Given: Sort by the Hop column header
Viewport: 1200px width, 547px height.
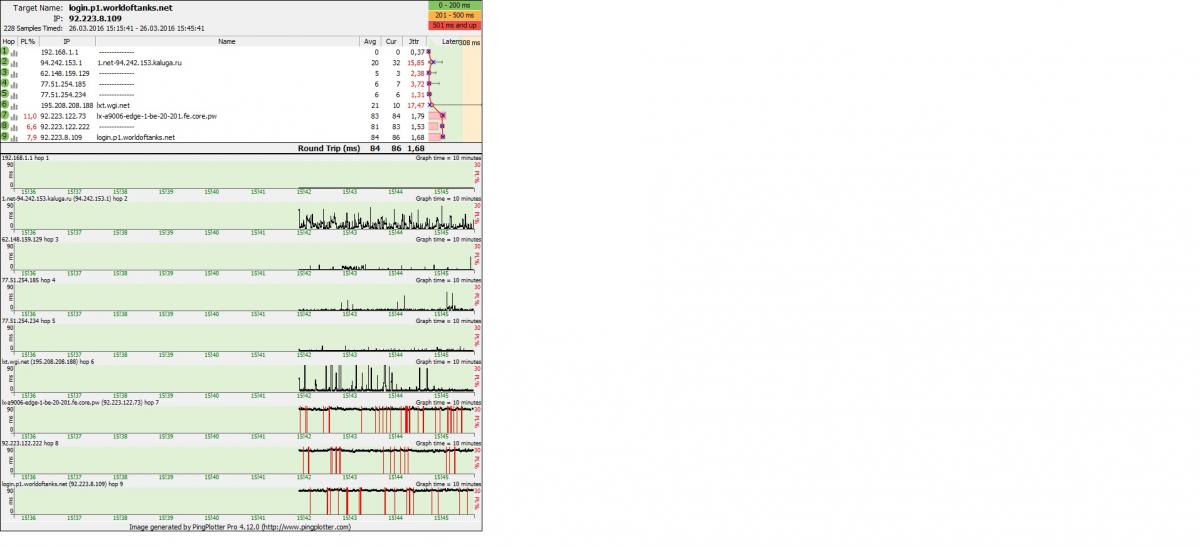Looking at the screenshot, I should (9, 42).
